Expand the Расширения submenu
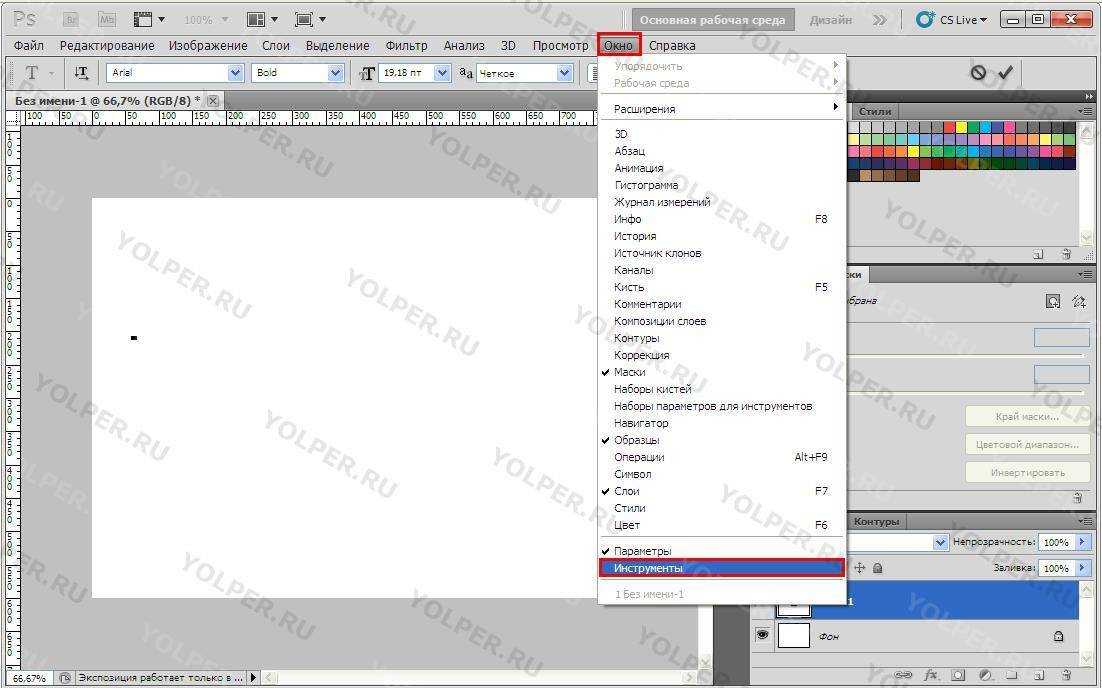Viewport: 1102px width, 688px height. [721, 109]
